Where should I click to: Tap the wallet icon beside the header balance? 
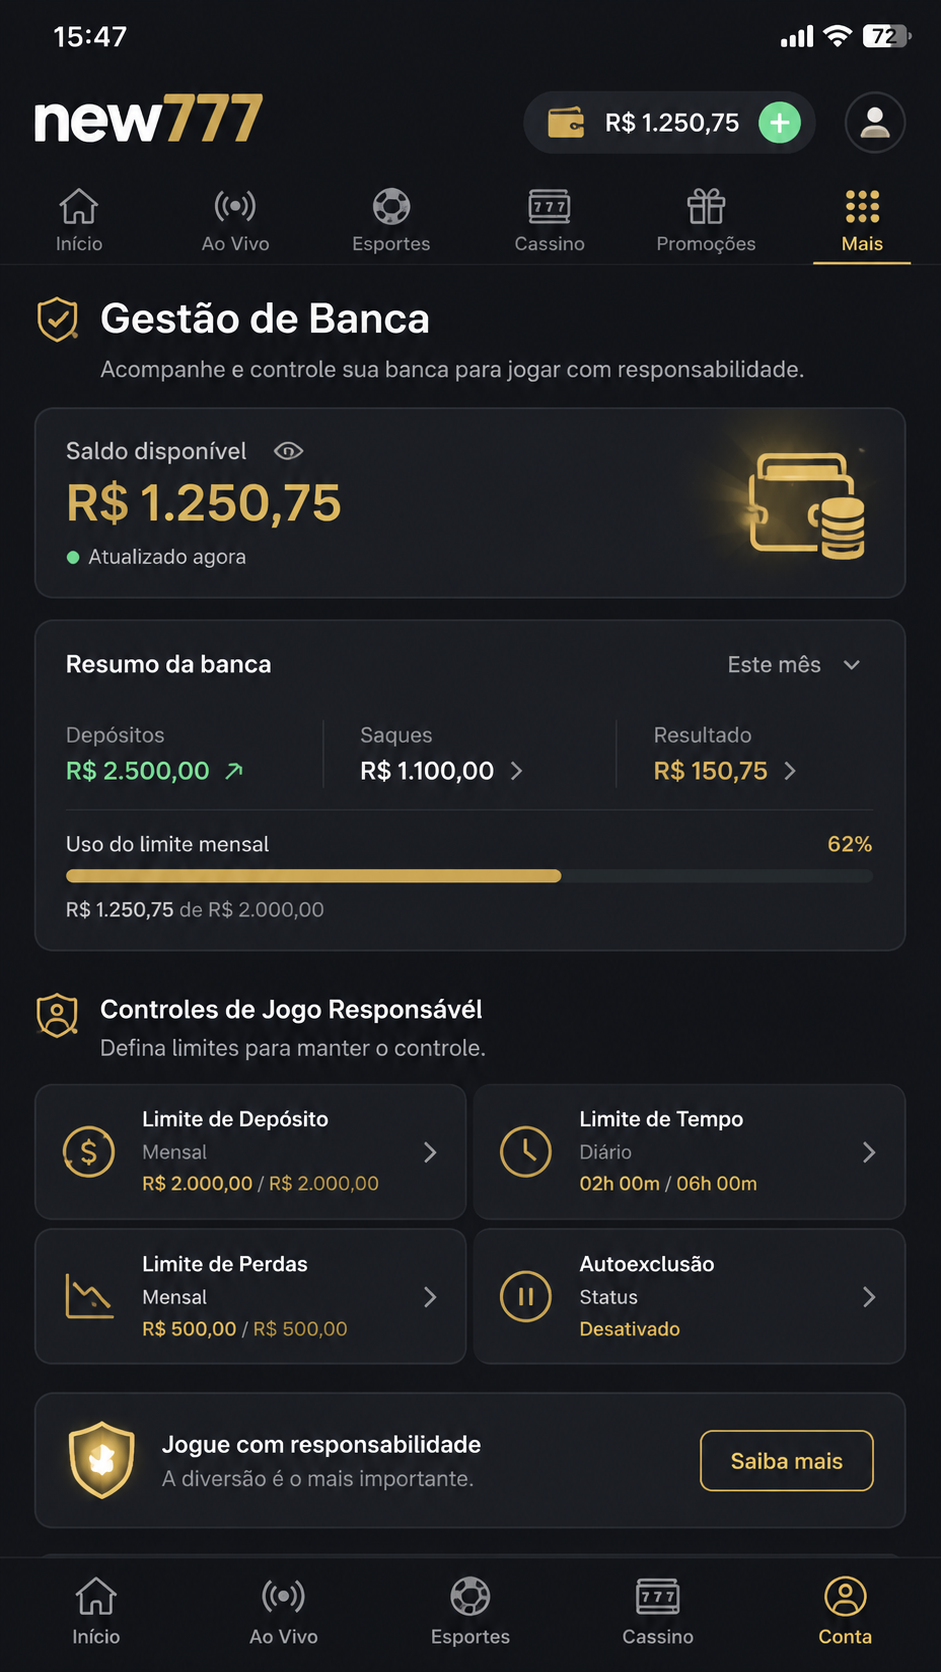tap(566, 123)
